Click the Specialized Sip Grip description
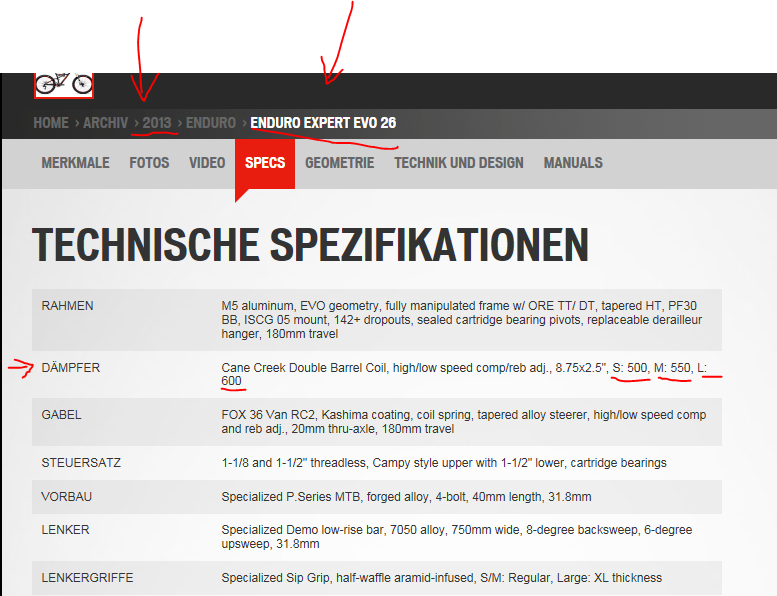The width and height of the screenshot is (777, 596). click(x=442, y=578)
